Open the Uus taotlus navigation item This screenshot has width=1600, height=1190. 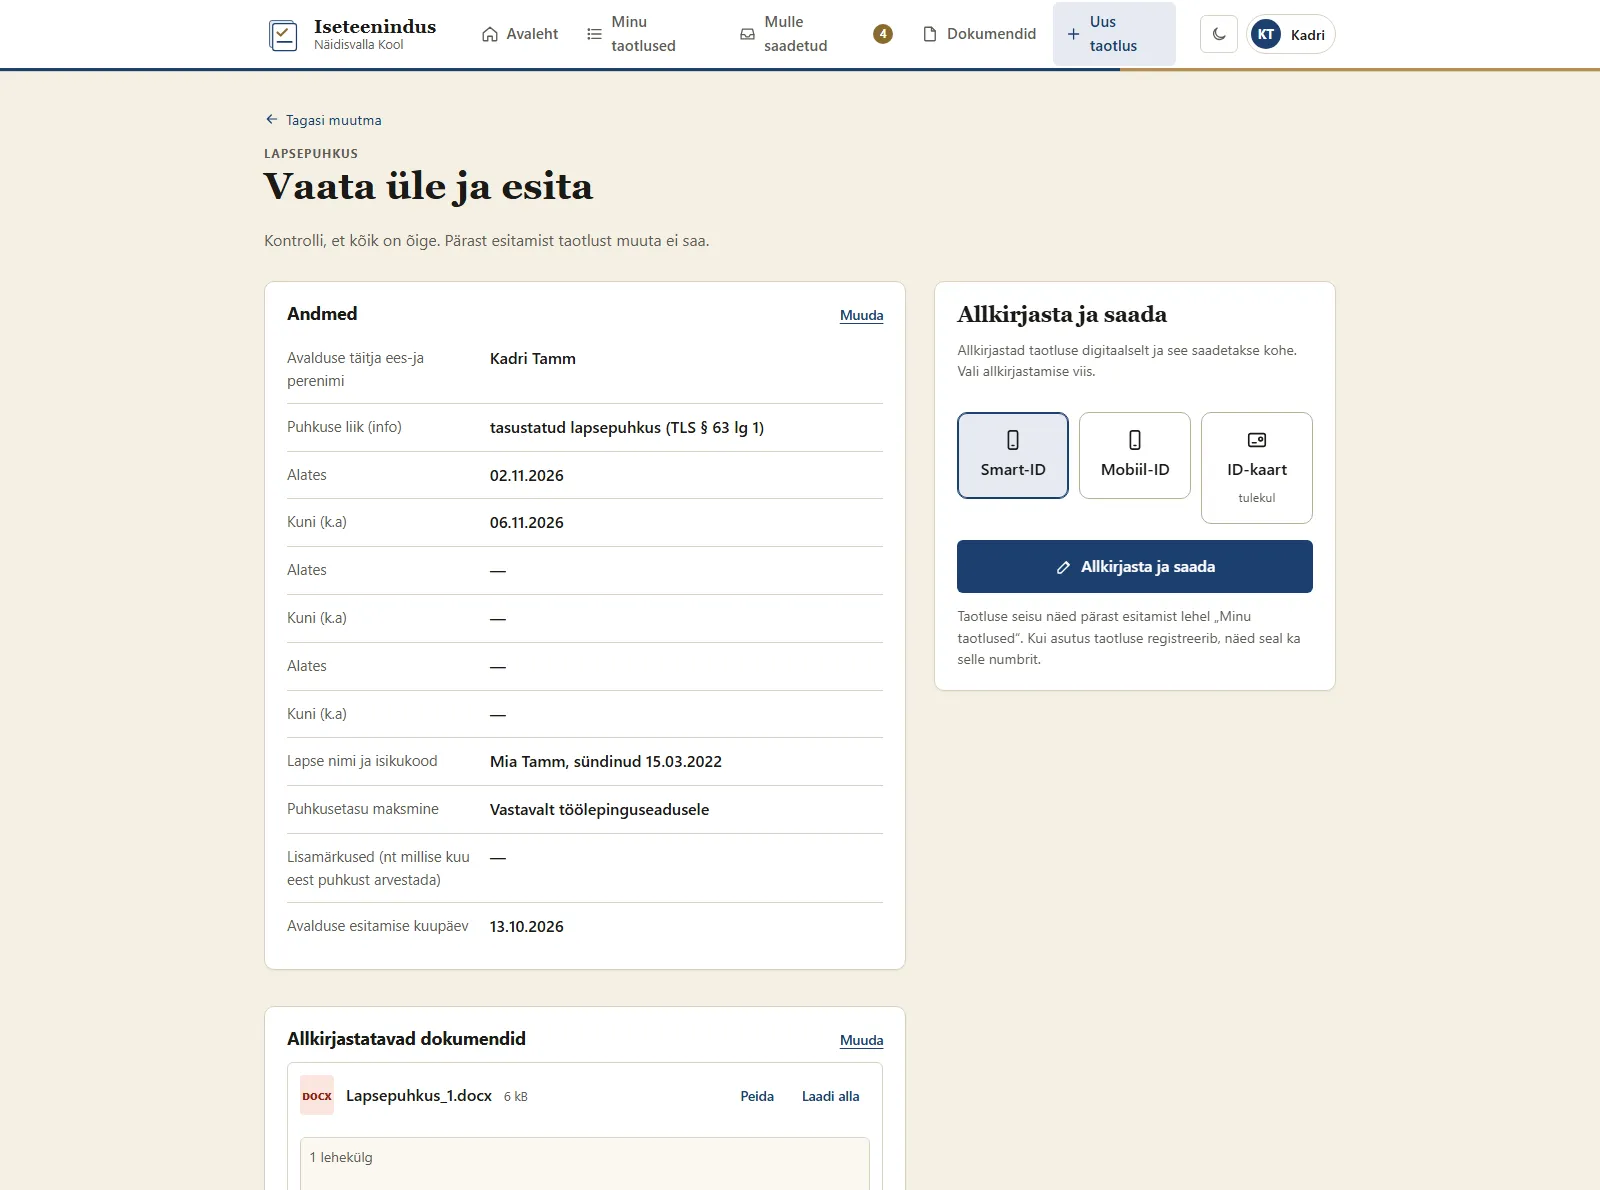[x=1114, y=34]
